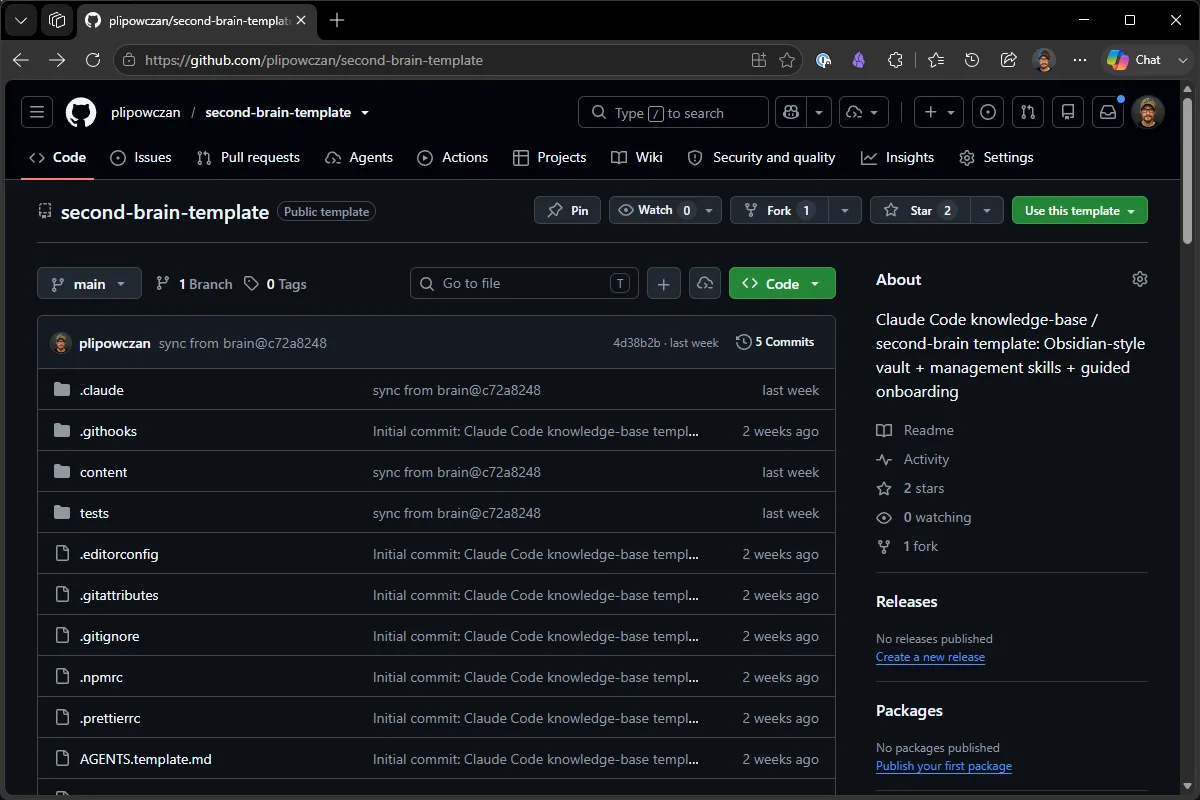The image size is (1200, 800).
Task: Click the plus icon to add a file
Action: click(664, 284)
